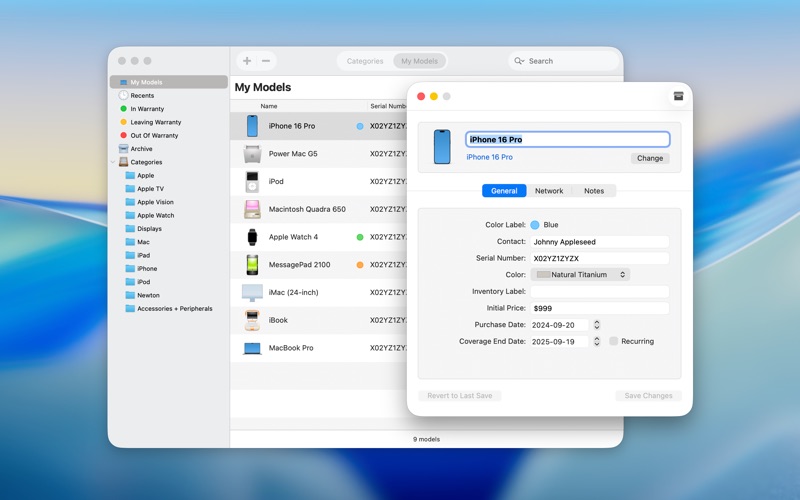Click the iBook device icon
Image resolution: width=800 pixels, height=500 pixels.
click(252, 320)
